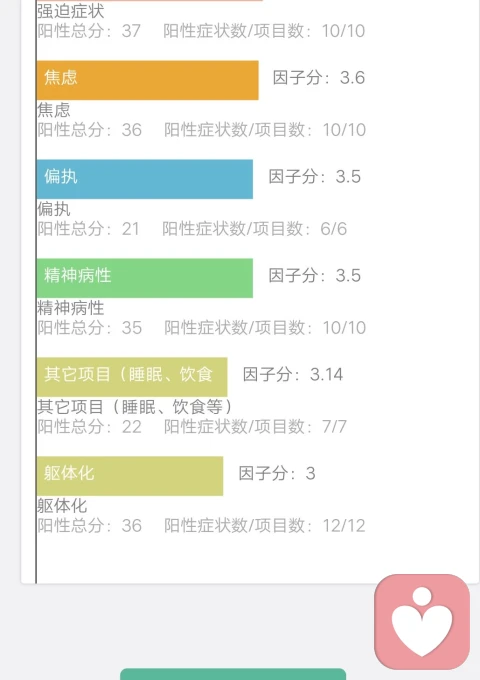Select the orange 焦虑 bar
Screen dimensions: 480x680
[x=147, y=80]
